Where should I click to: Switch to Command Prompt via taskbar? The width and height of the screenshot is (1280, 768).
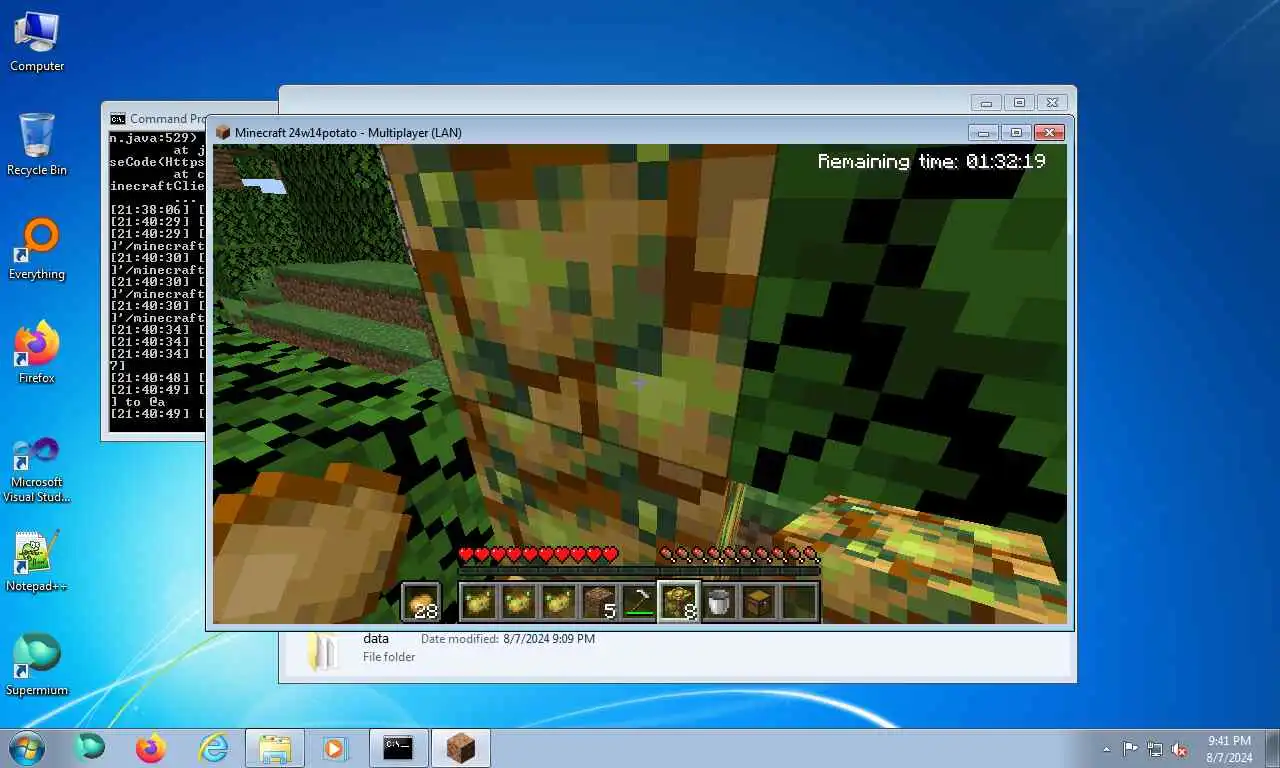point(398,748)
